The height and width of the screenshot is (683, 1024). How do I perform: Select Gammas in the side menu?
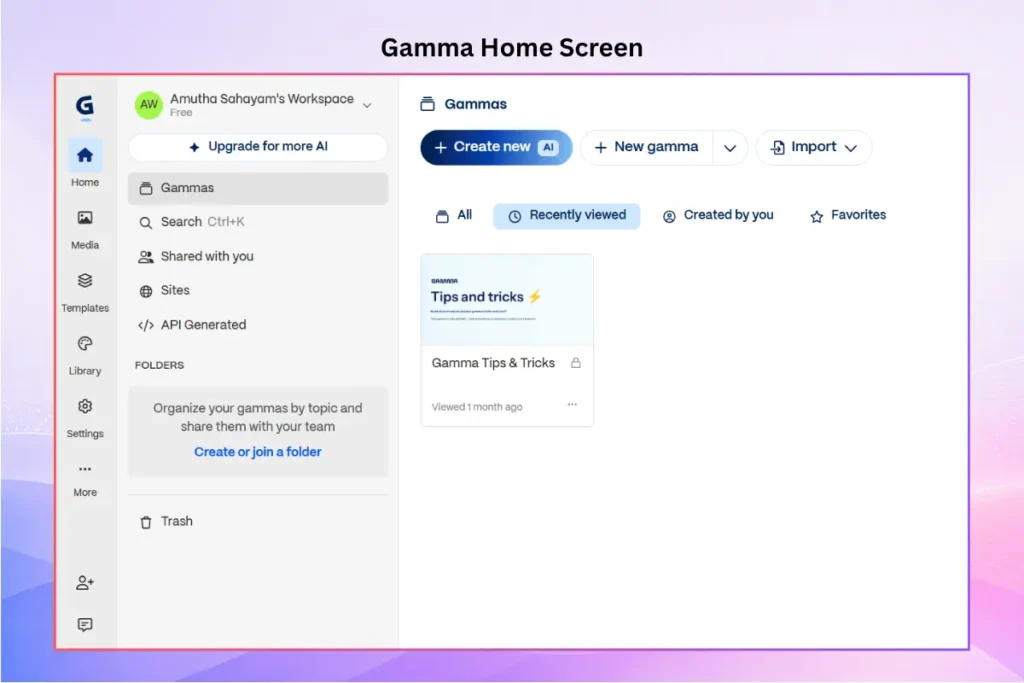258,188
